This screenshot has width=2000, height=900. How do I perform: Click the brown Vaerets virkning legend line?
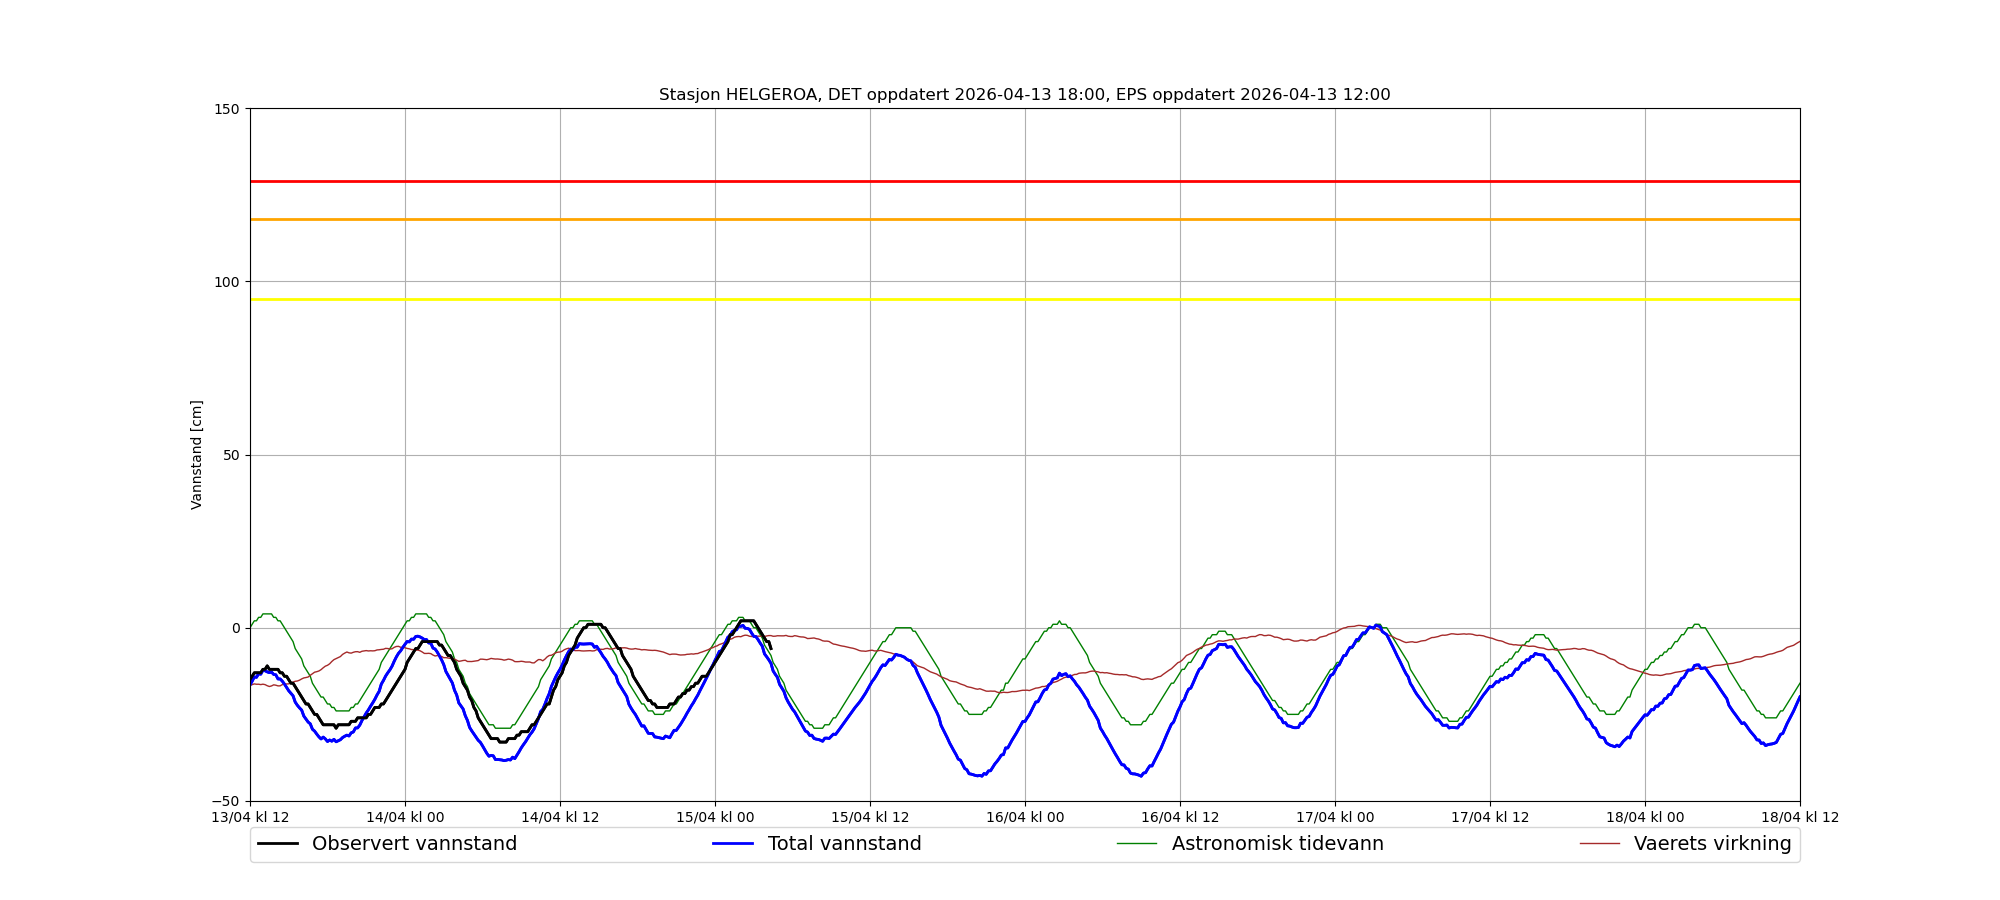coord(1599,844)
